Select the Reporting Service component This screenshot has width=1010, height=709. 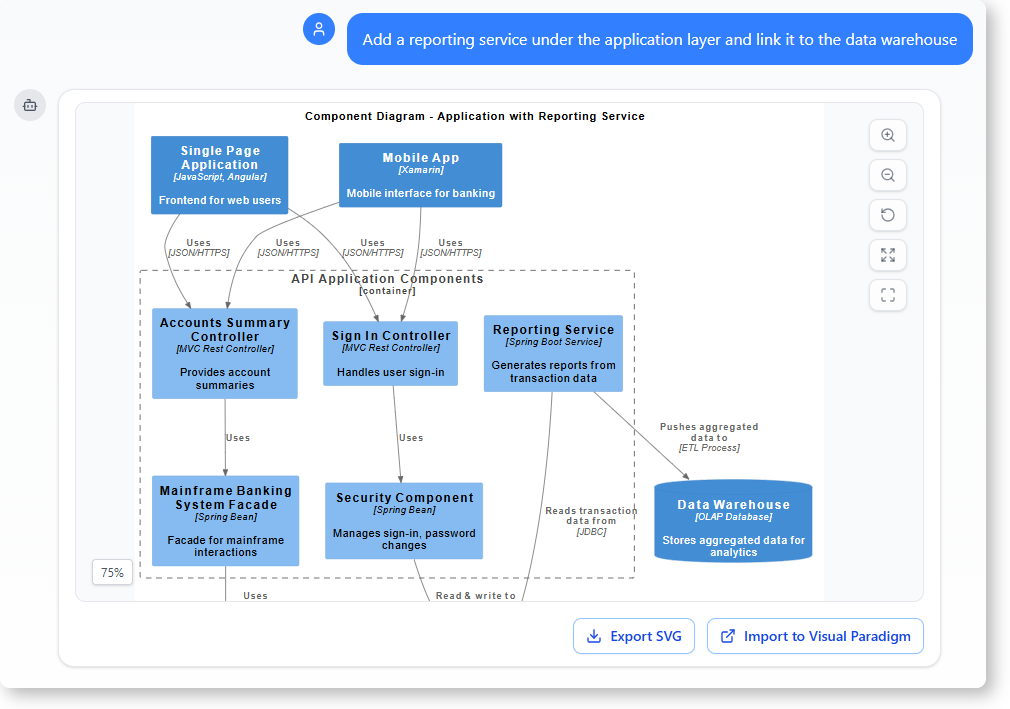[553, 353]
